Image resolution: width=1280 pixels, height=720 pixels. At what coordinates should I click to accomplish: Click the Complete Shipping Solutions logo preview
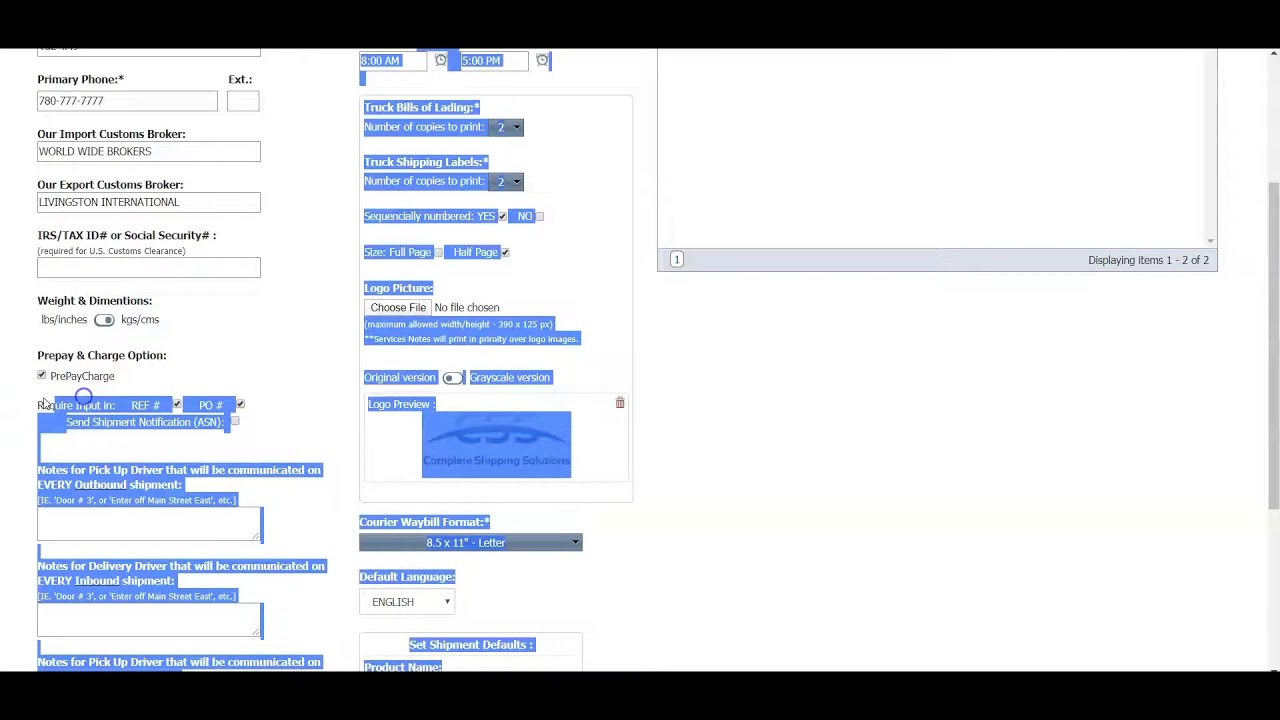tap(497, 445)
